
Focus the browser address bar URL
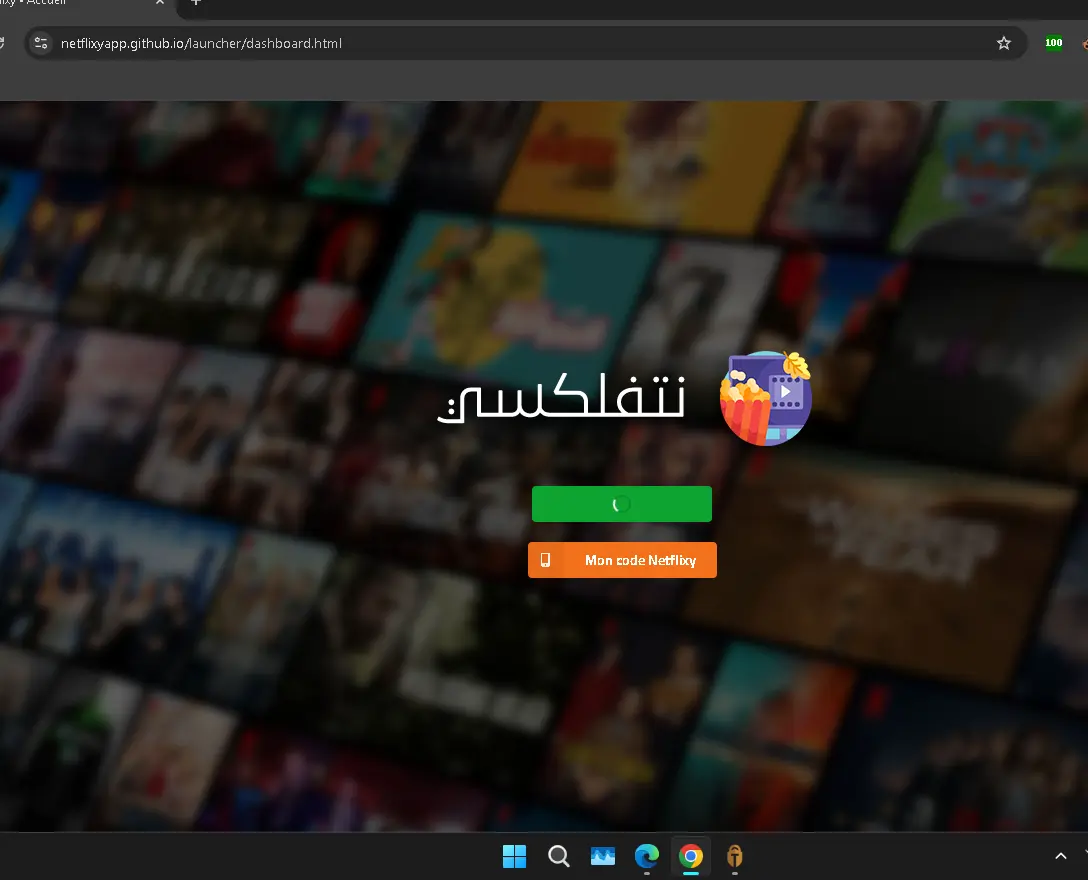tap(201, 43)
